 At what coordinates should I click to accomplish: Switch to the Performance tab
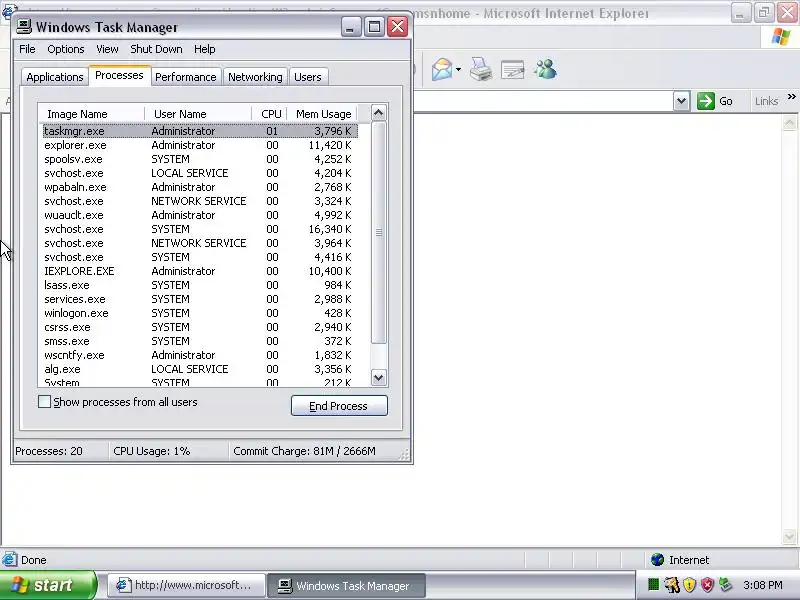186,77
